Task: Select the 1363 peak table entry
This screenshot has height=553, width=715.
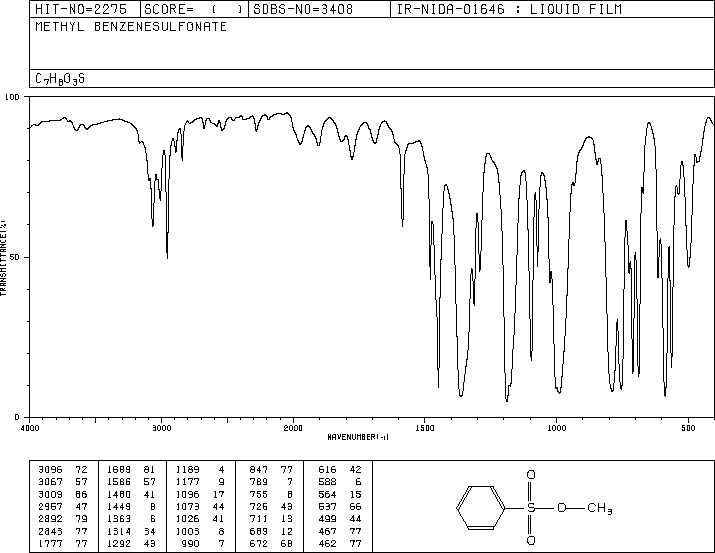Action: point(131,519)
